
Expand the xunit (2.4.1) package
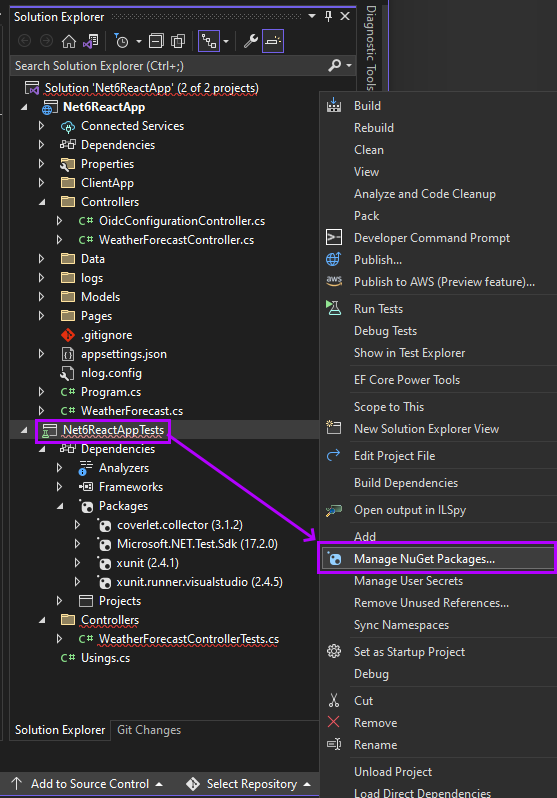[77, 563]
